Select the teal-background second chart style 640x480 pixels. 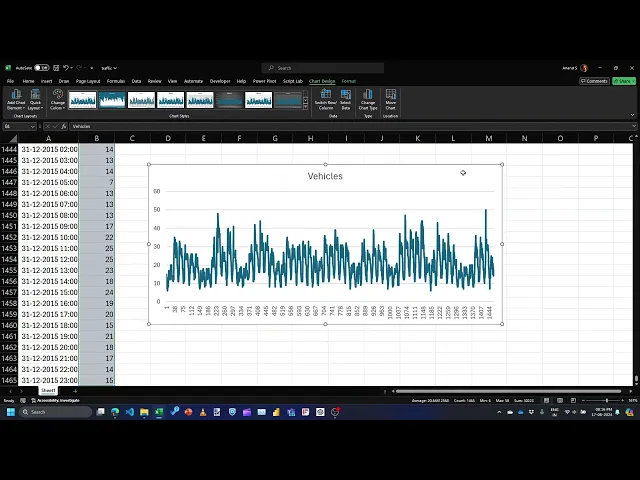[112, 100]
